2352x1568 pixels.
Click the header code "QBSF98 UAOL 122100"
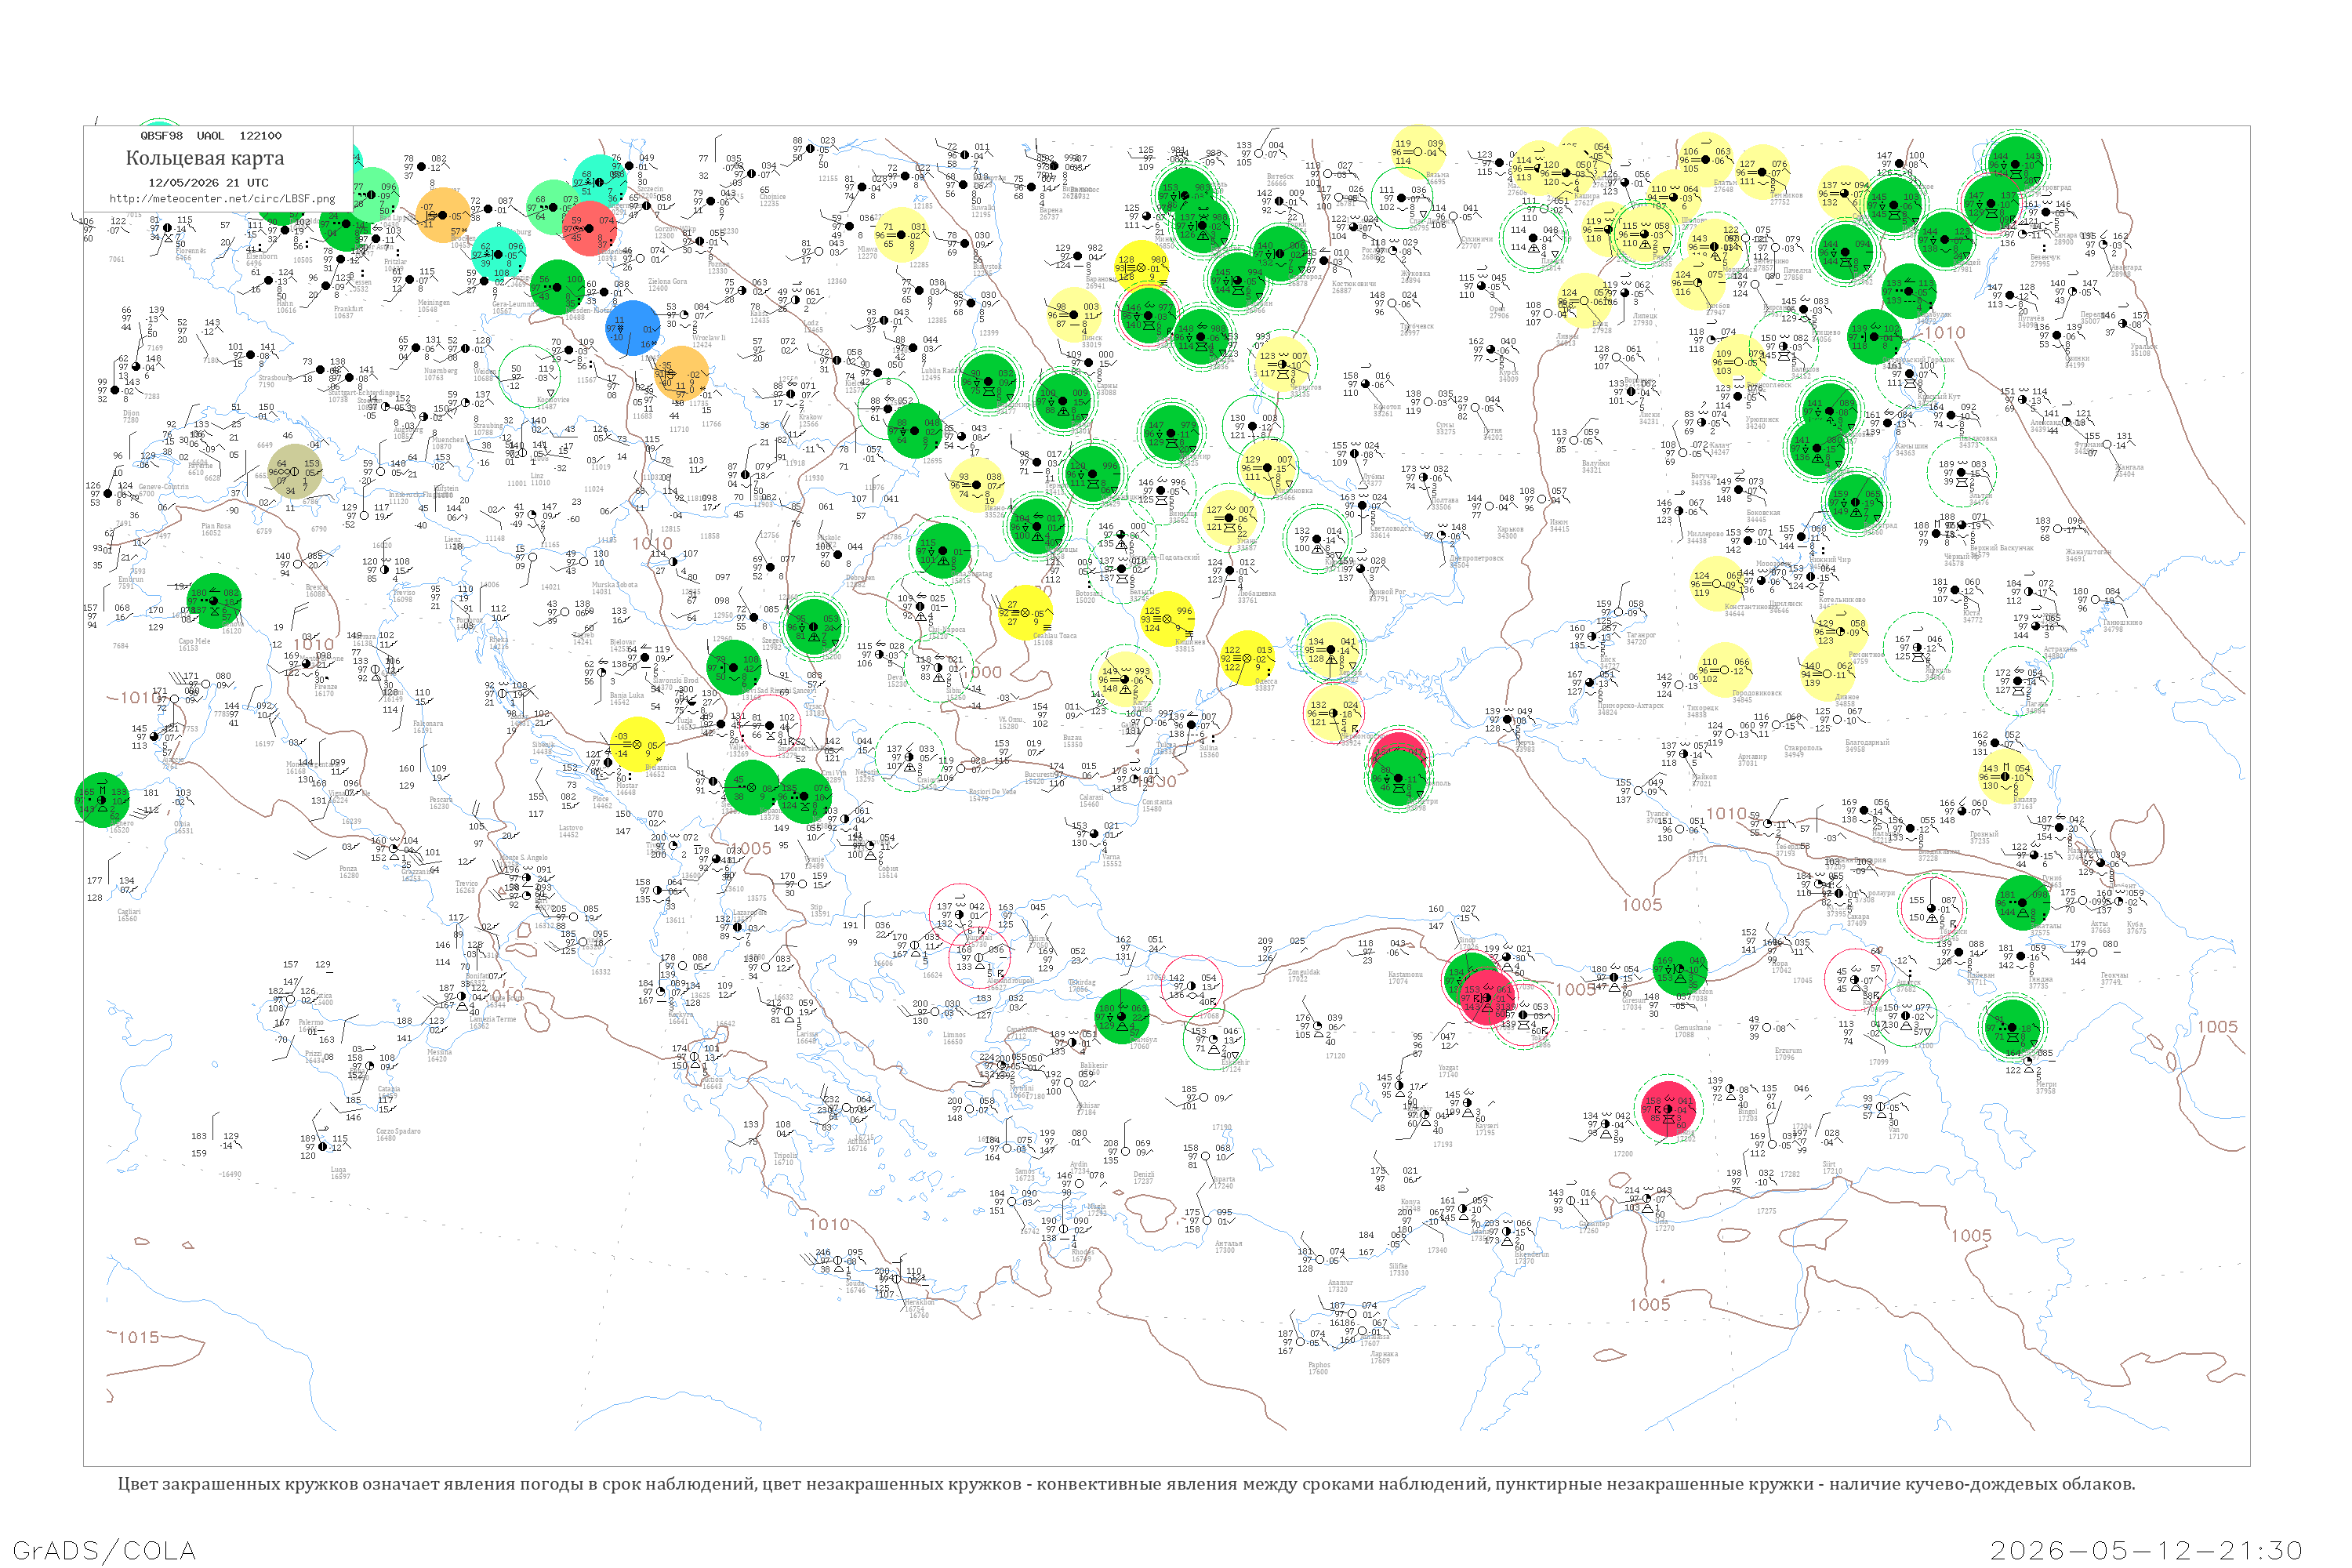[211, 136]
